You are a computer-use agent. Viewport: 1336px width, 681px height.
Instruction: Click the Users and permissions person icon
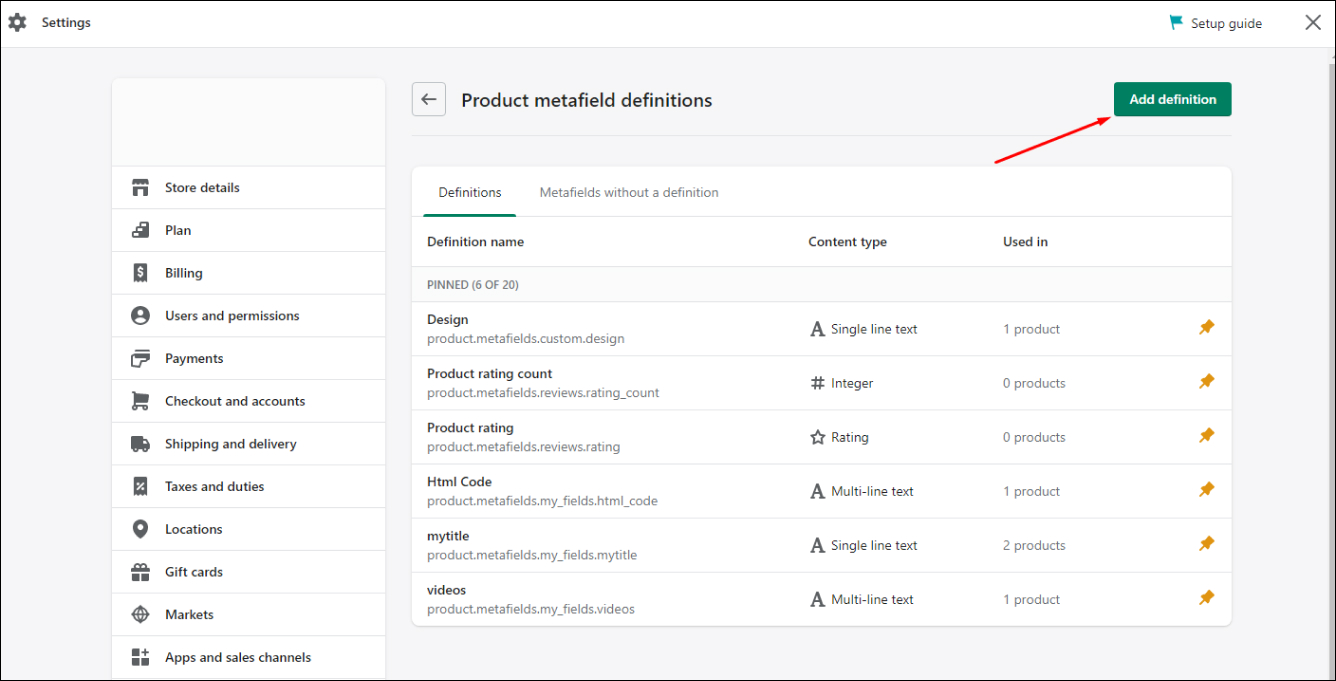point(141,315)
